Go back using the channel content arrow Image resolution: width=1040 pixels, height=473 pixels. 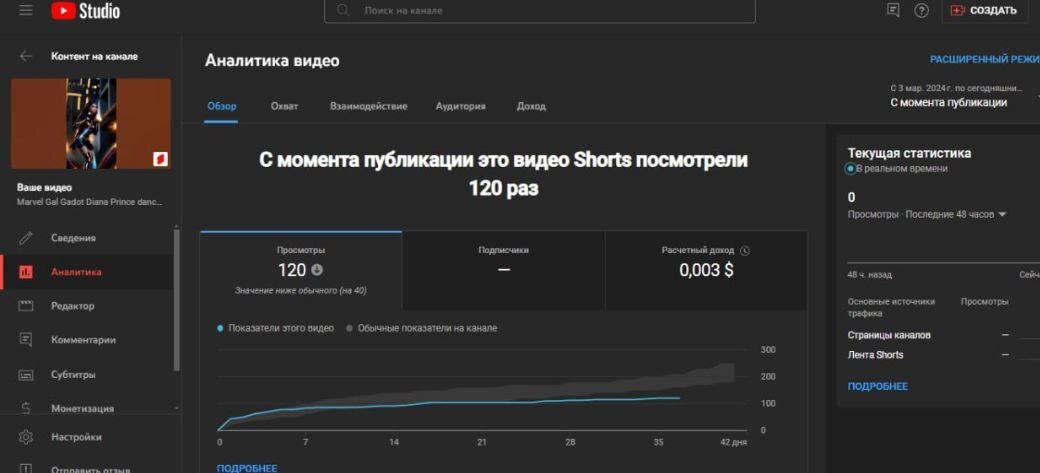tap(26, 57)
